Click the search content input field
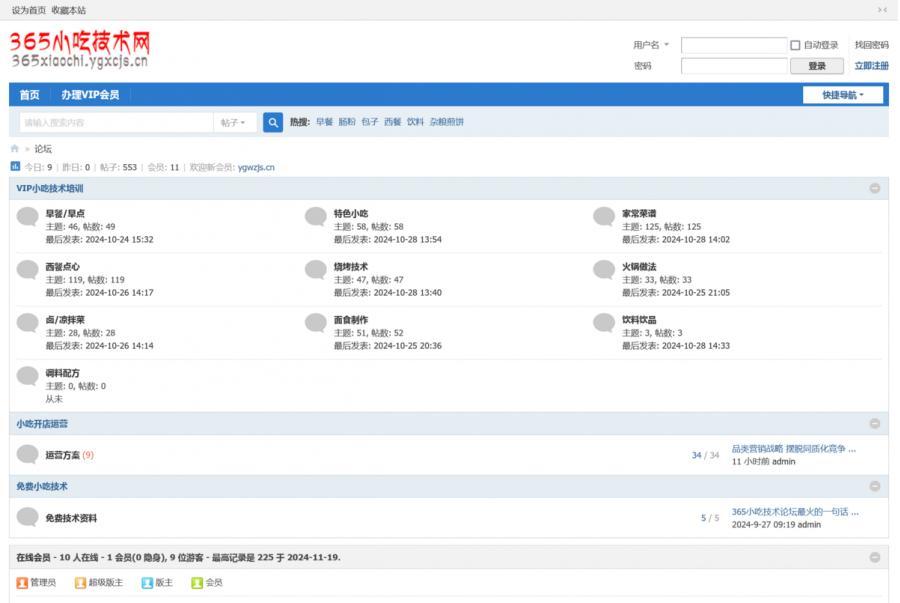 (115, 122)
